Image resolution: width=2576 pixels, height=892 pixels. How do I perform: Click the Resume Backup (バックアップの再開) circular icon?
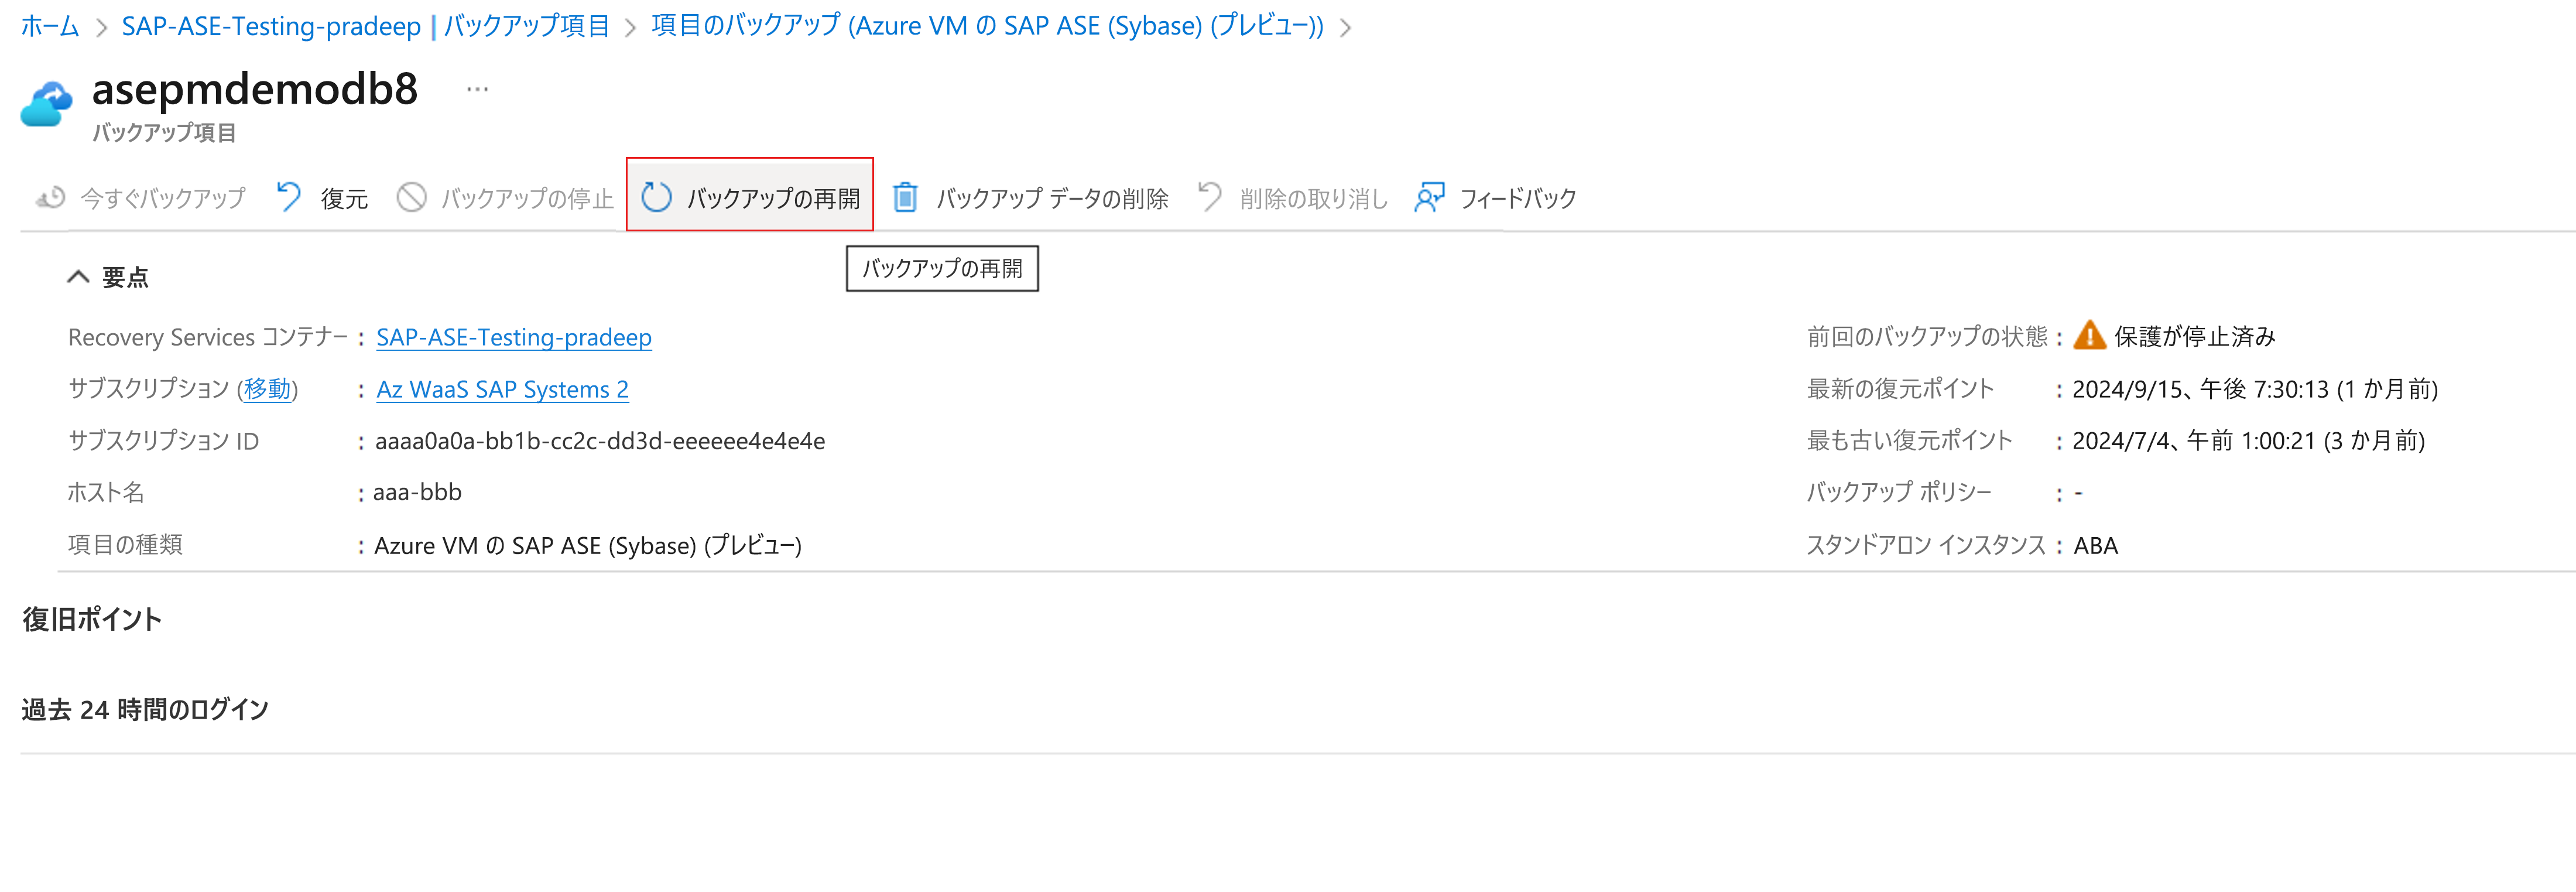pyautogui.click(x=656, y=197)
